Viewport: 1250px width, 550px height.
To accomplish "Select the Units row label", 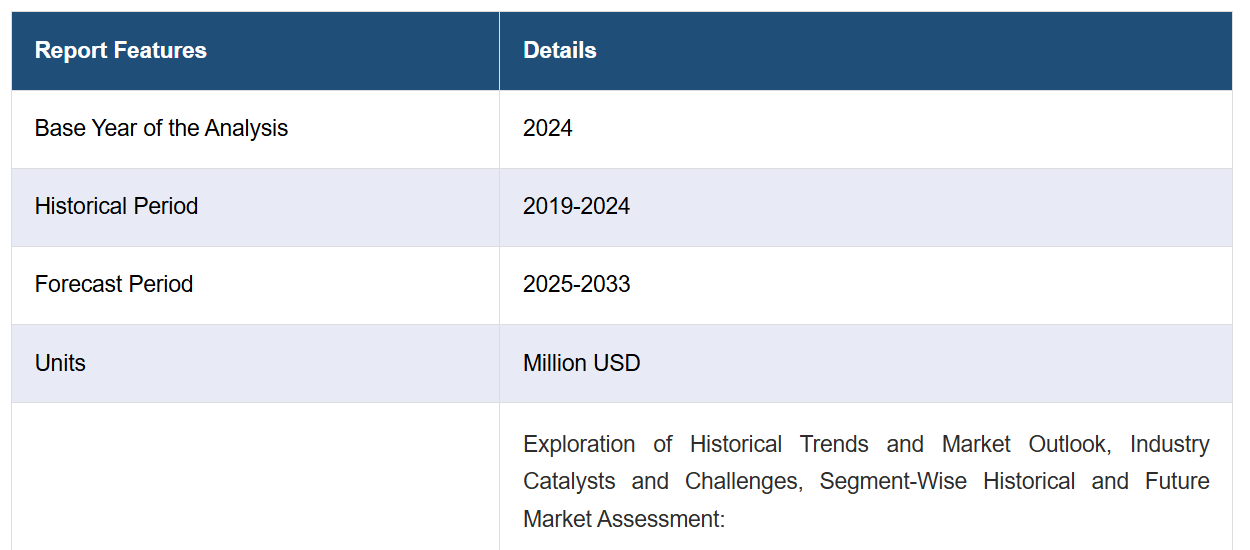I will pyautogui.click(x=60, y=363).
